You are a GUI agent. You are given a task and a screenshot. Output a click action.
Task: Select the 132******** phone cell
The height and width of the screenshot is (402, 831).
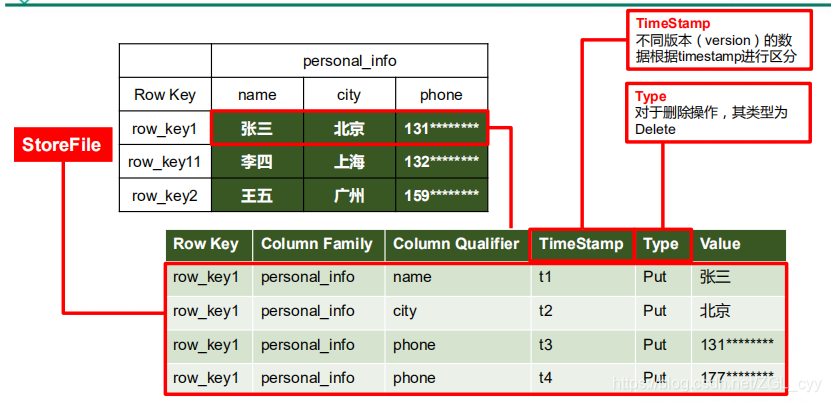coord(441,162)
